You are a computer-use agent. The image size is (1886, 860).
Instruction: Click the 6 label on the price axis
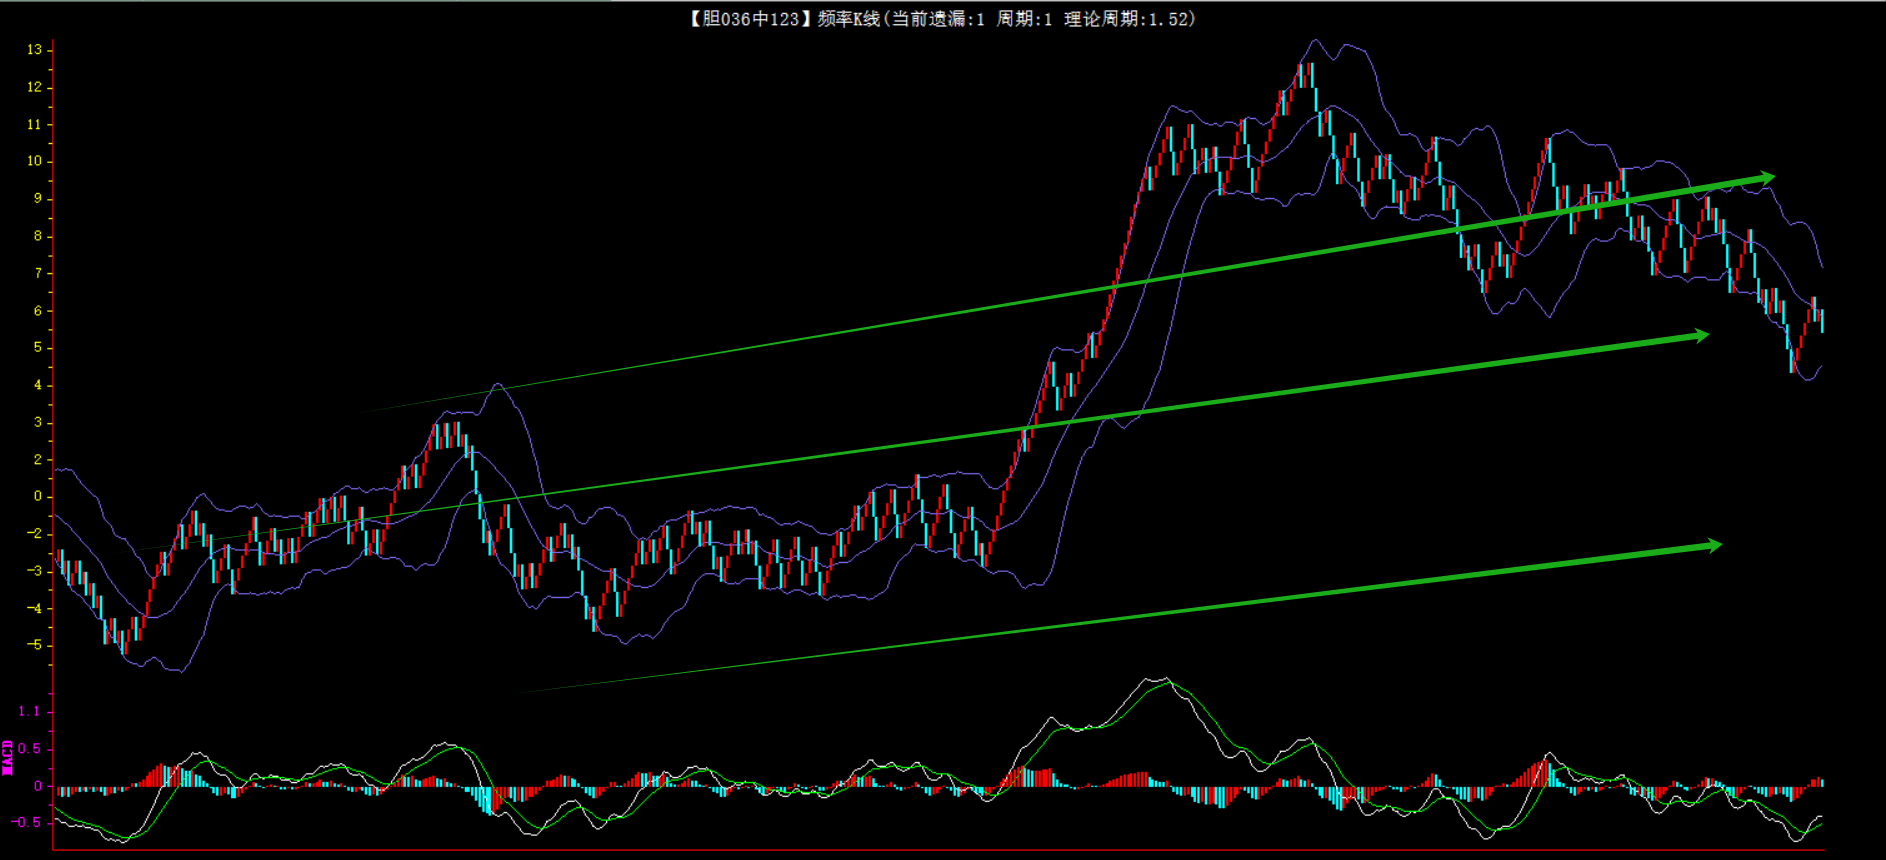pos(38,311)
